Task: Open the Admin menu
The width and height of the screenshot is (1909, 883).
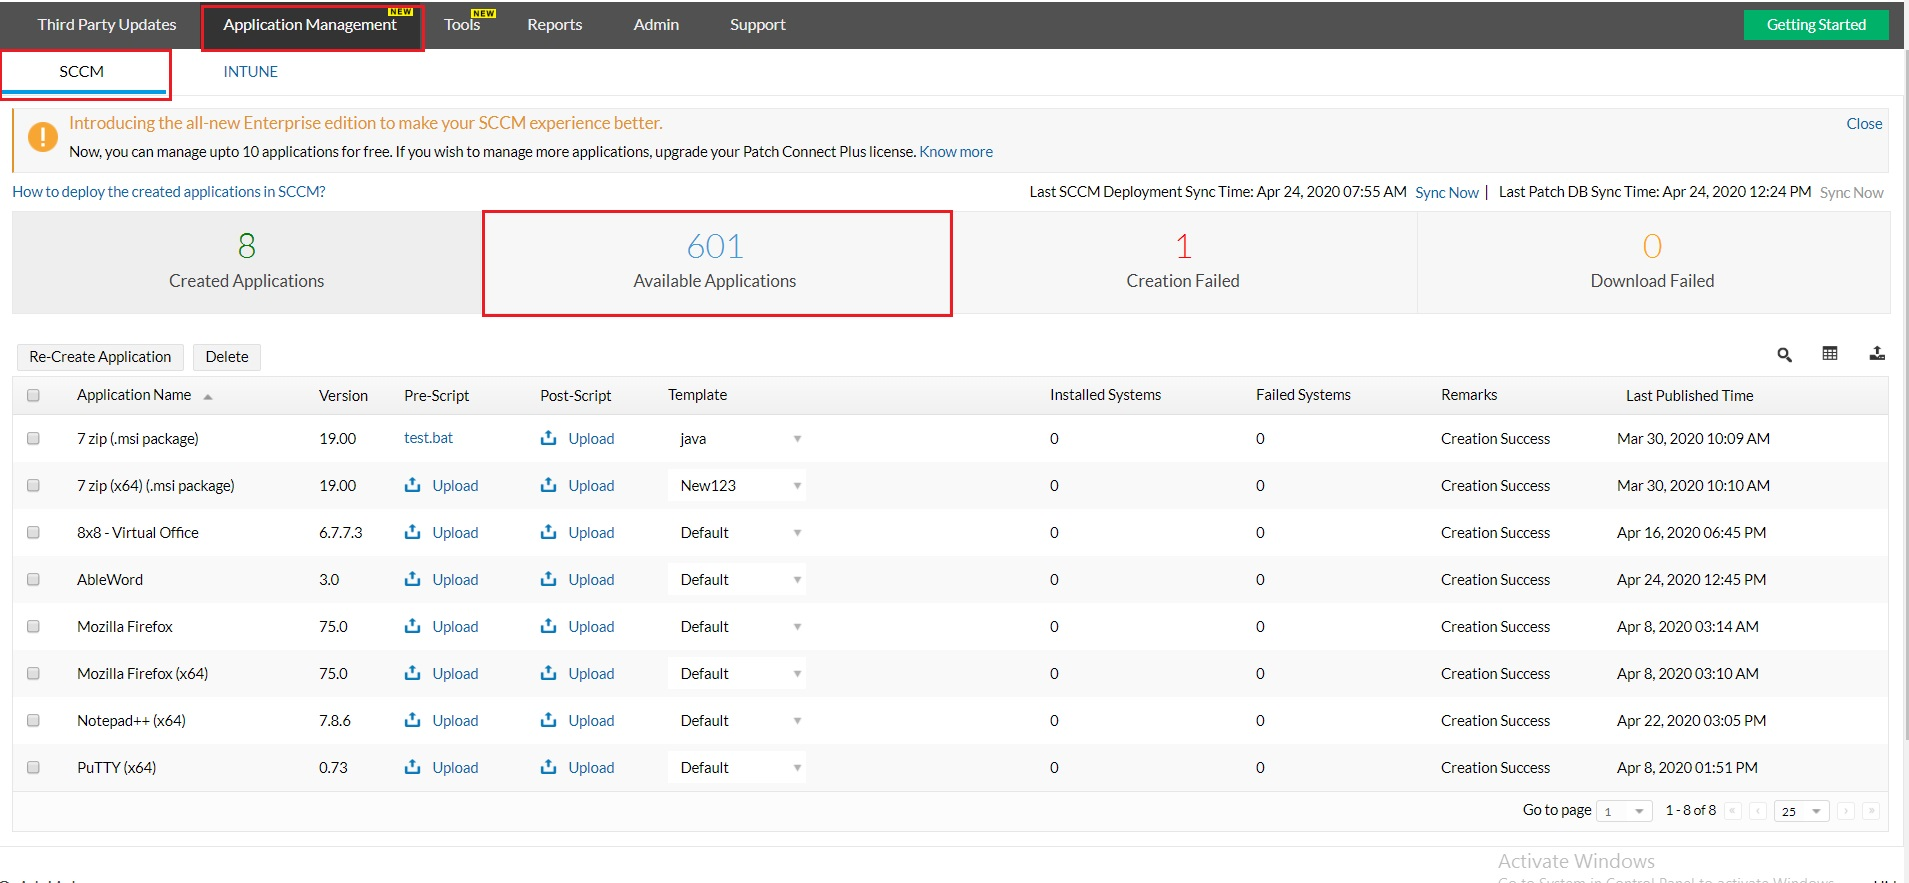Action: pos(656,24)
